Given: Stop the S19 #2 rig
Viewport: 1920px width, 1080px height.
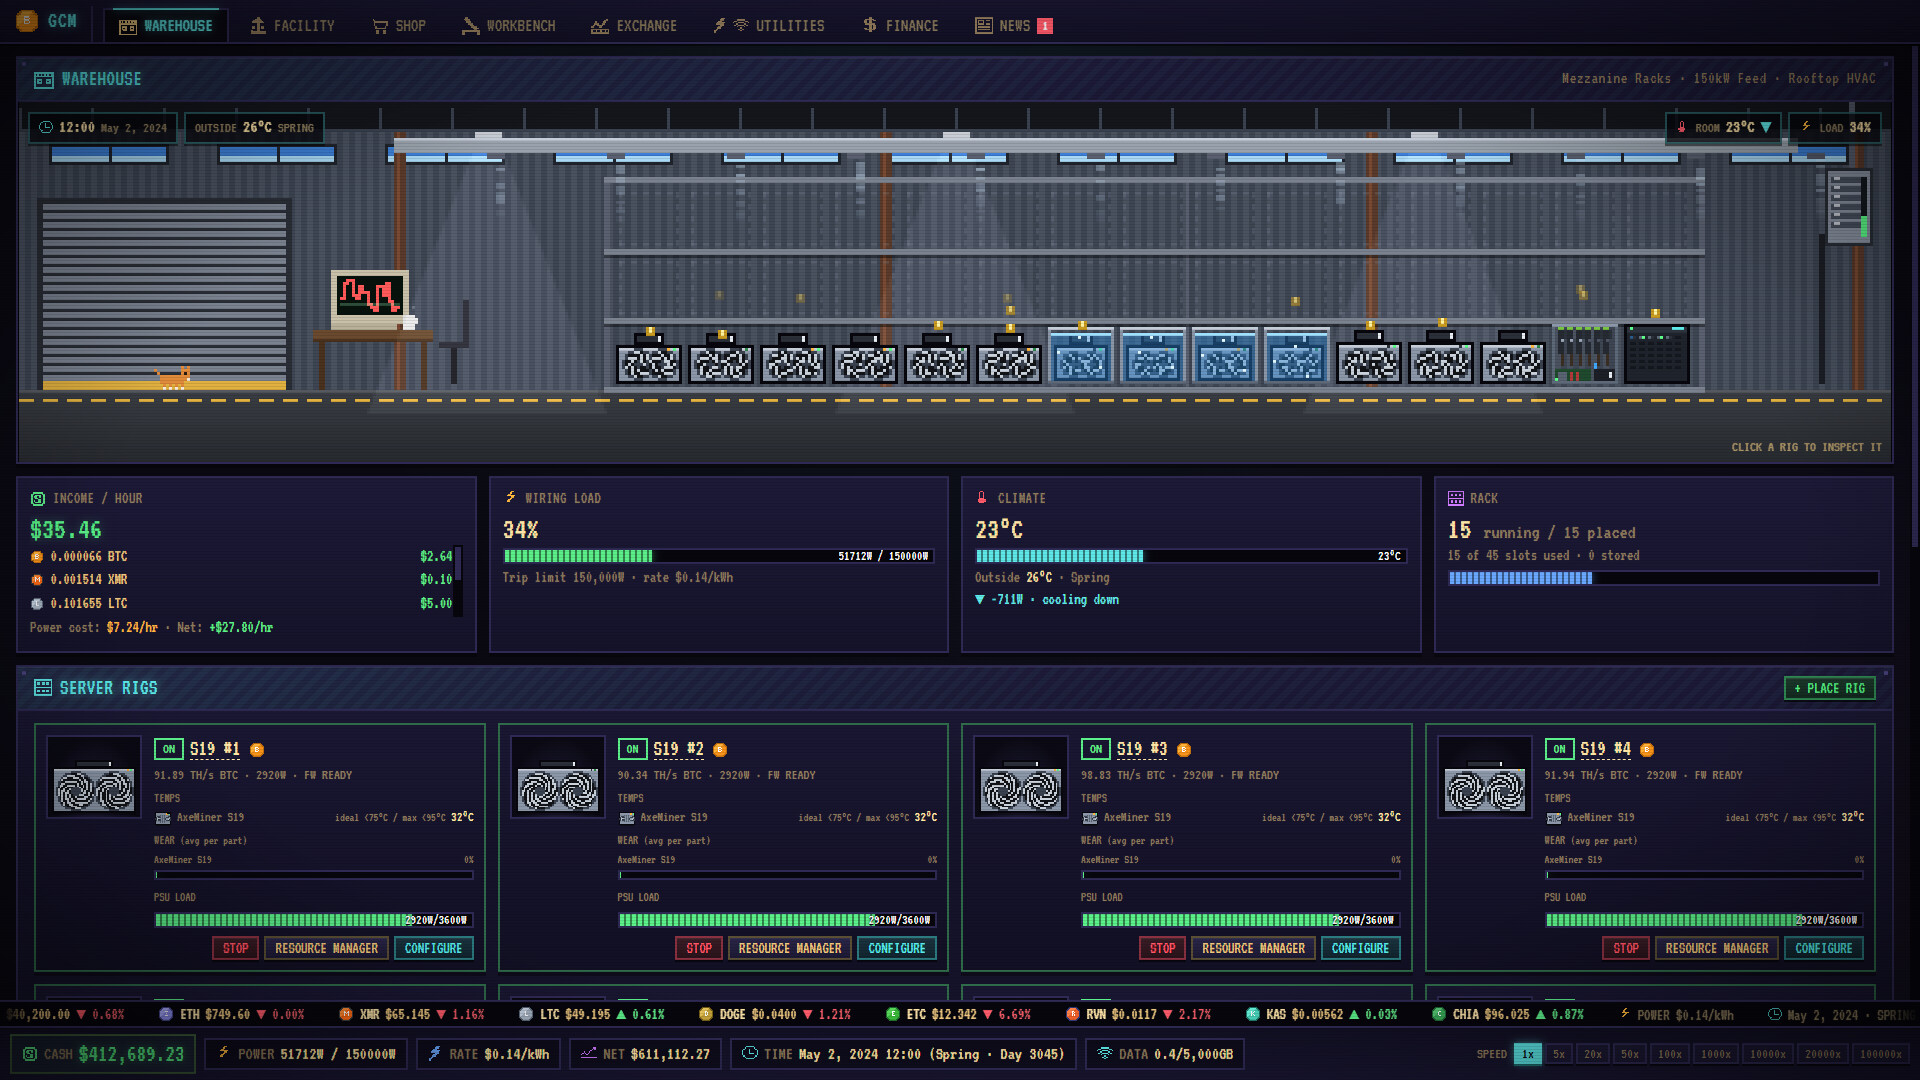Looking at the screenshot, I should [x=699, y=949].
